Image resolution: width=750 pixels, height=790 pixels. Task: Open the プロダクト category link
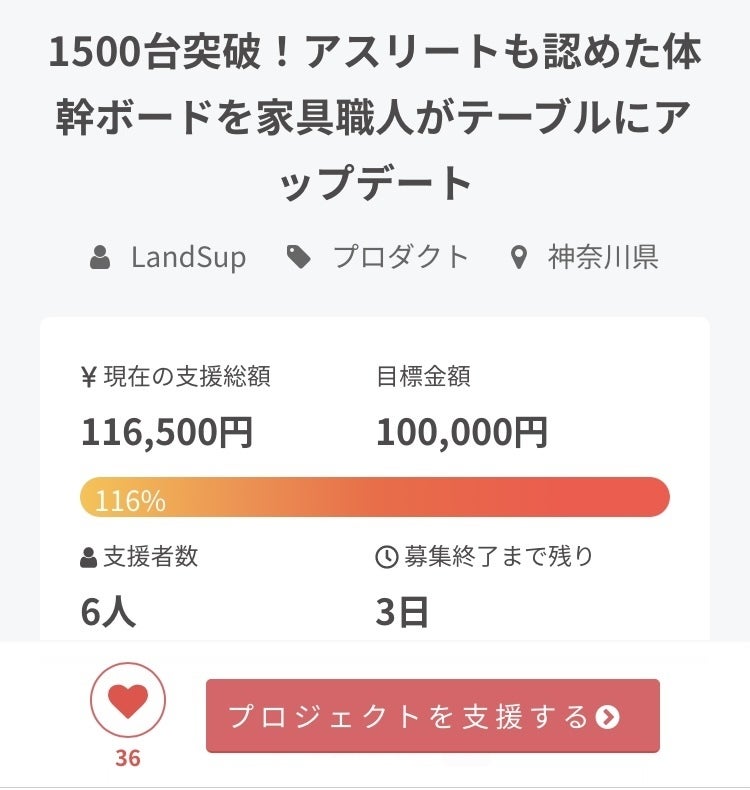pyautogui.click(x=400, y=257)
